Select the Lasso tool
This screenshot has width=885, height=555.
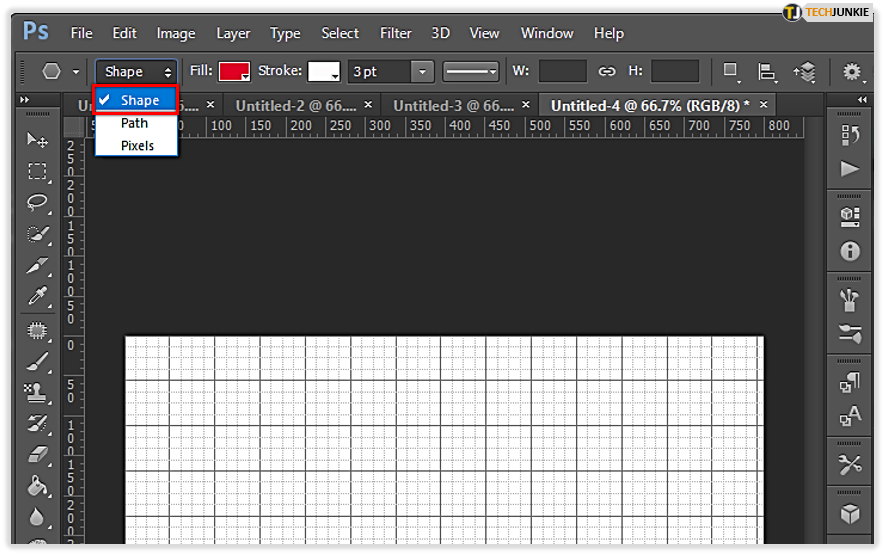37,202
